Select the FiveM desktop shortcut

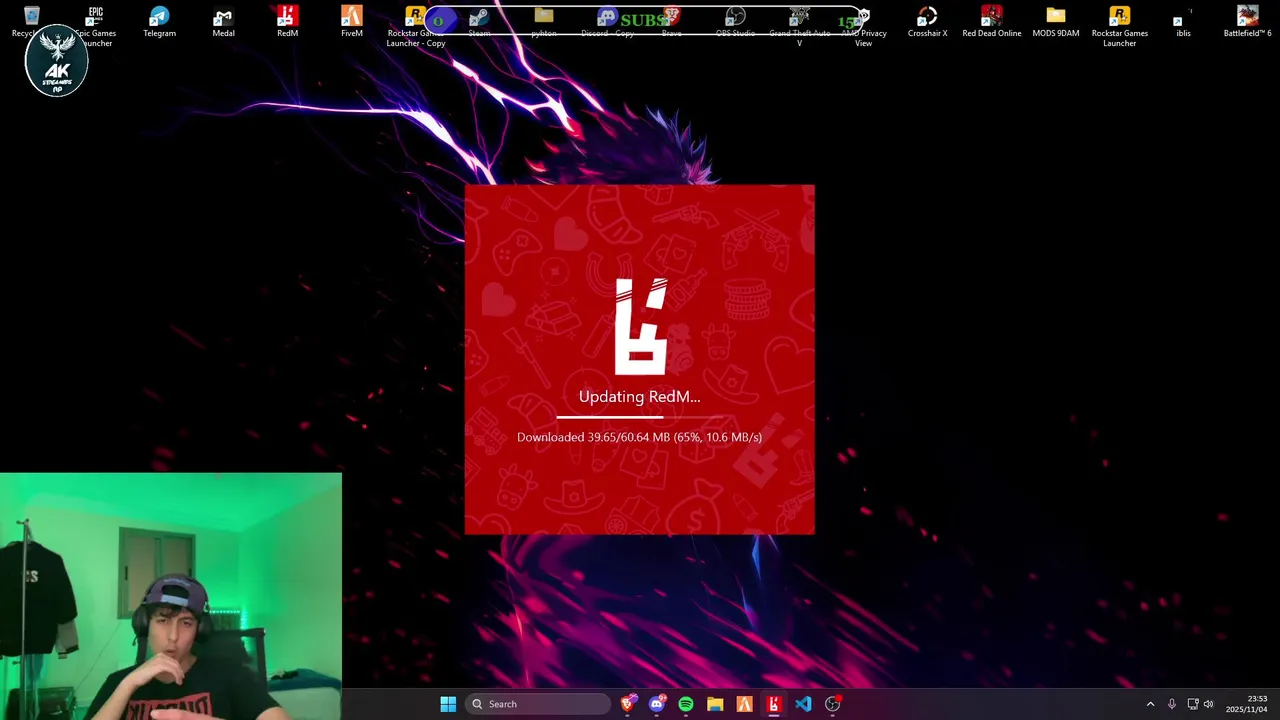pos(351,22)
